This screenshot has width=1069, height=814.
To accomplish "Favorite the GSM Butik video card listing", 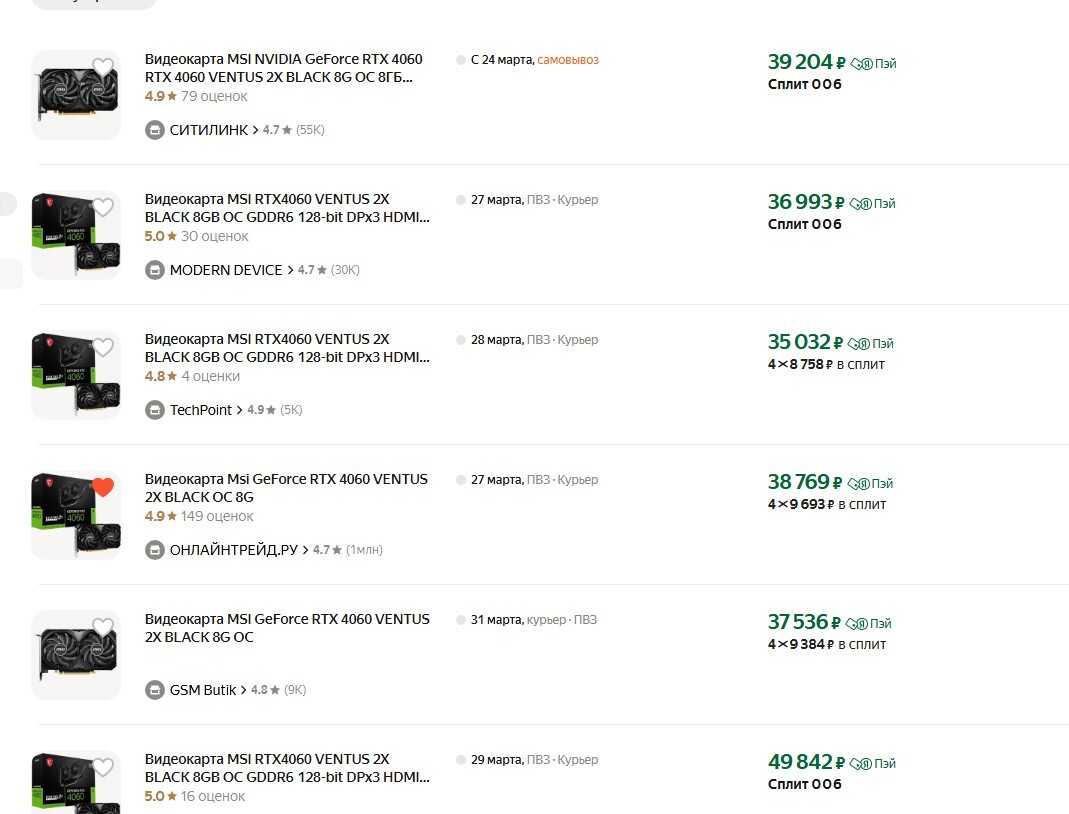I will (102, 628).
